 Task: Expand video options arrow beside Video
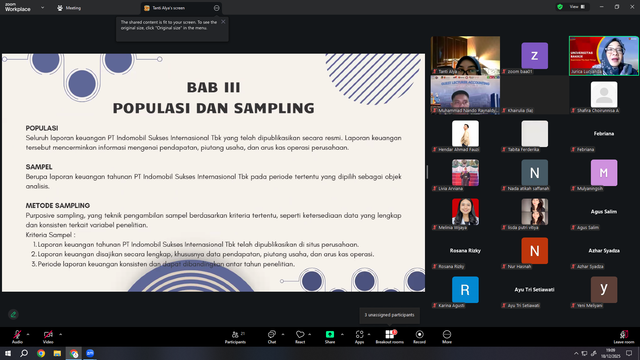click(60, 334)
